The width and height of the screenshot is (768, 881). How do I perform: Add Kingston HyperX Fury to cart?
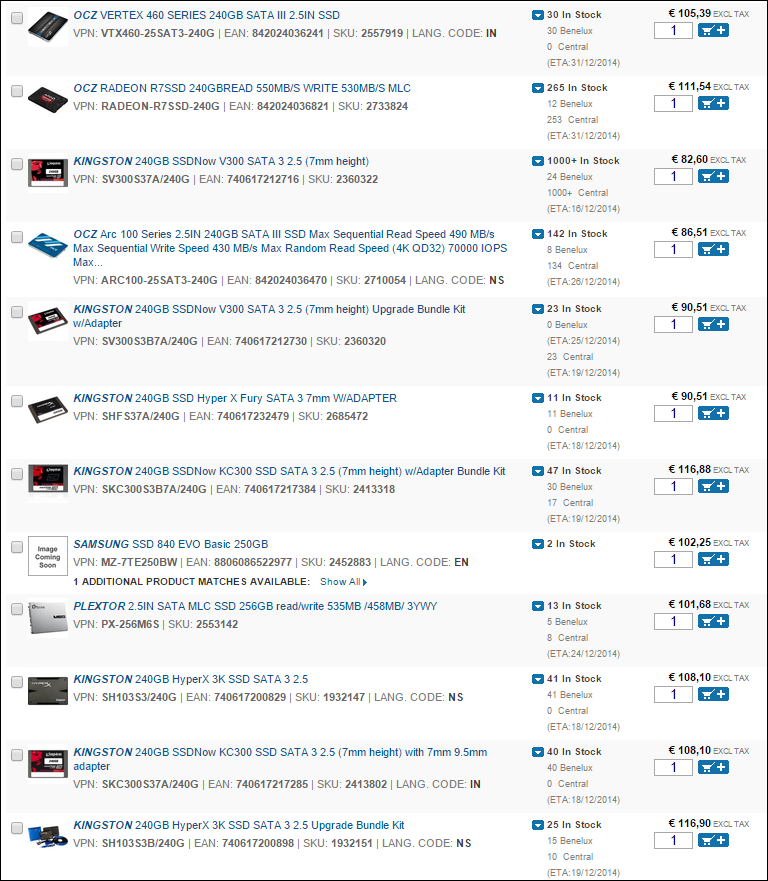[x=713, y=414]
